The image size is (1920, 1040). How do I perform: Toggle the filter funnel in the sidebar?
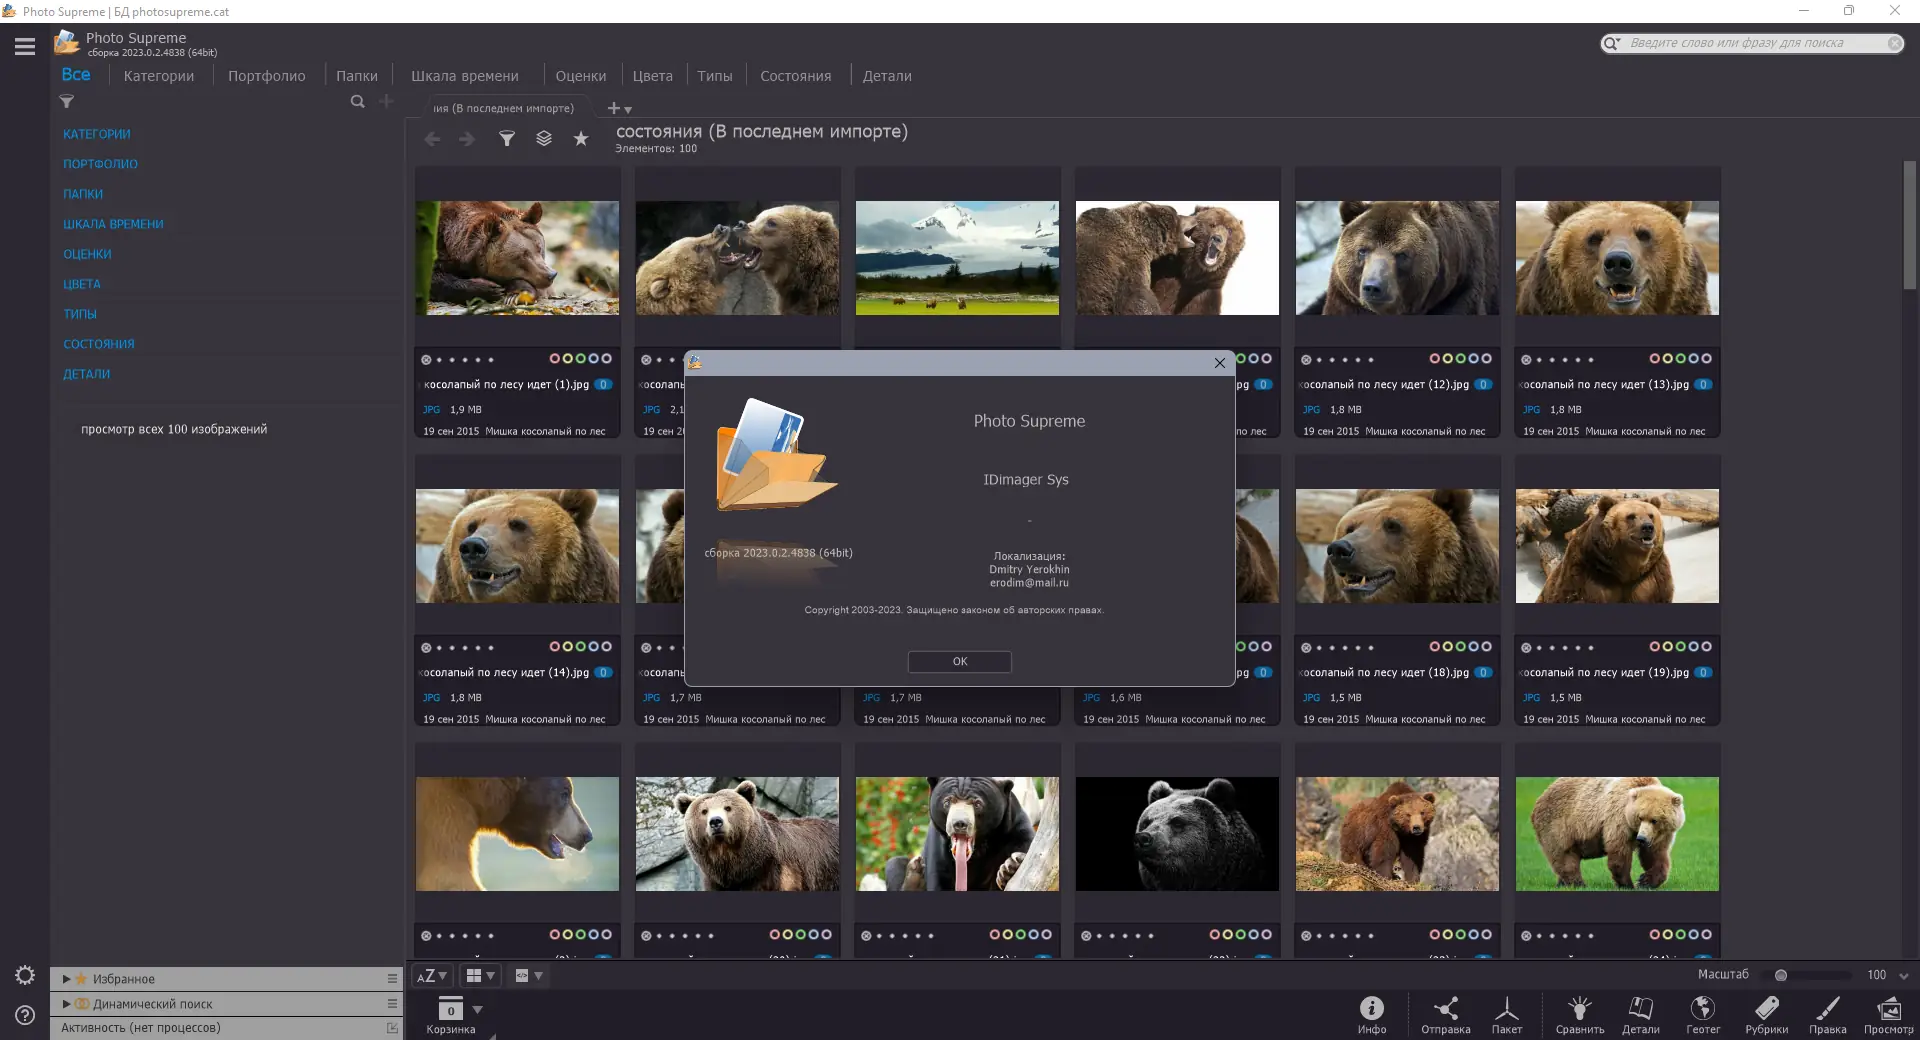(x=67, y=101)
